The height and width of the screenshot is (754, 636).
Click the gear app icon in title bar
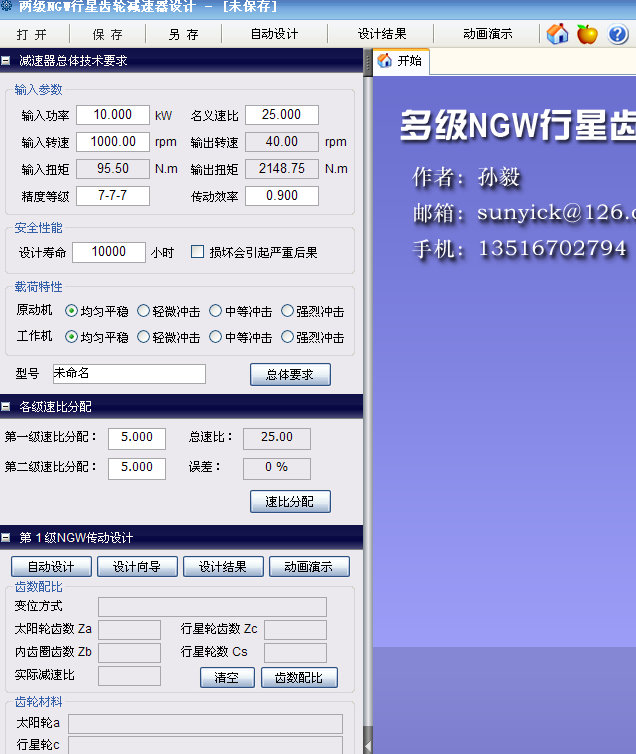point(6,6)
